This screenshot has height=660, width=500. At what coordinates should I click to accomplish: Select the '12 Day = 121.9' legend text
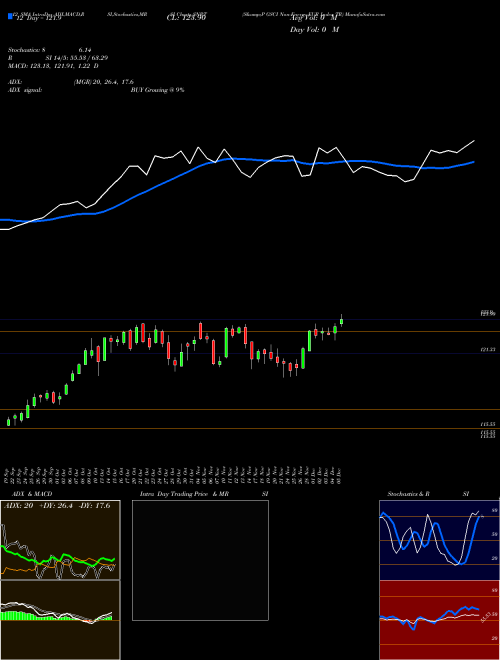tap(37, 18)
